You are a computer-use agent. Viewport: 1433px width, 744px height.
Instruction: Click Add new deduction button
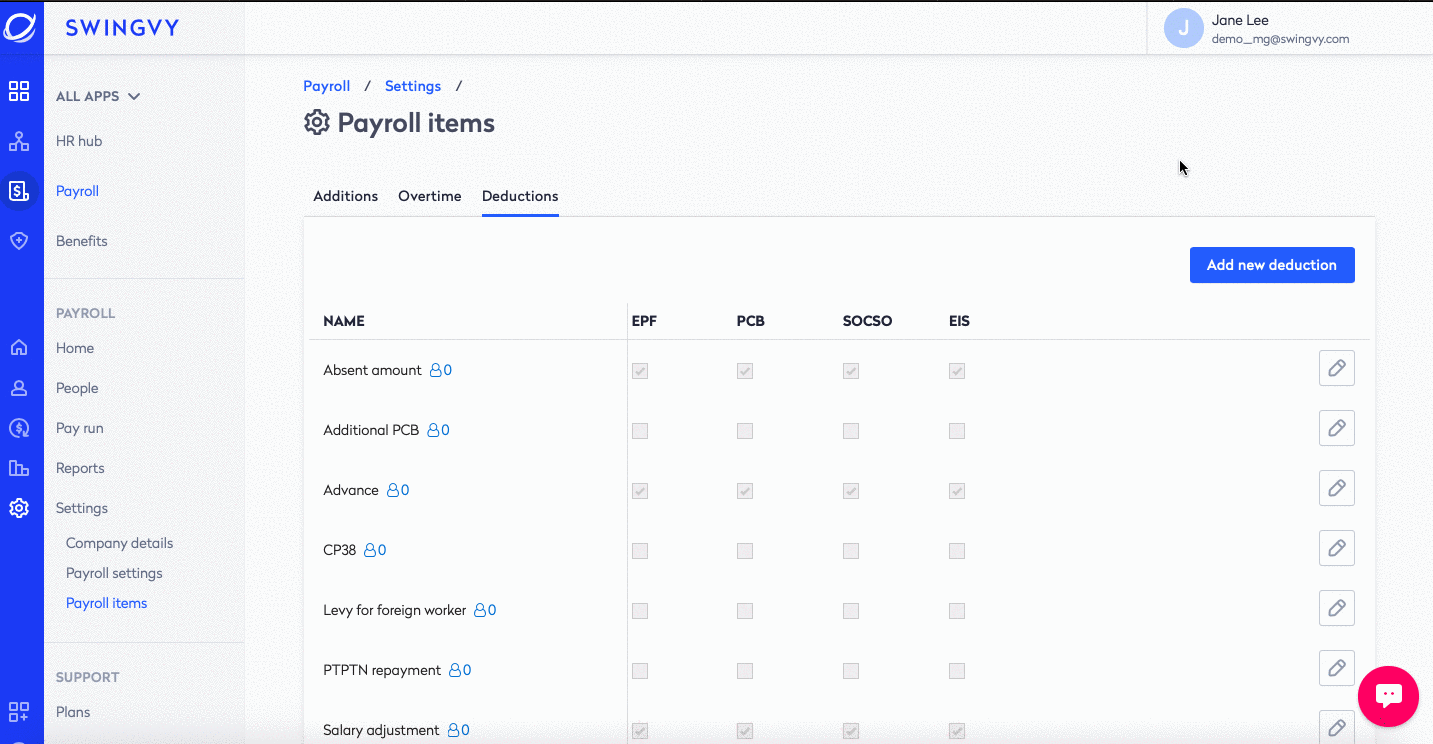pos(1272,265)
